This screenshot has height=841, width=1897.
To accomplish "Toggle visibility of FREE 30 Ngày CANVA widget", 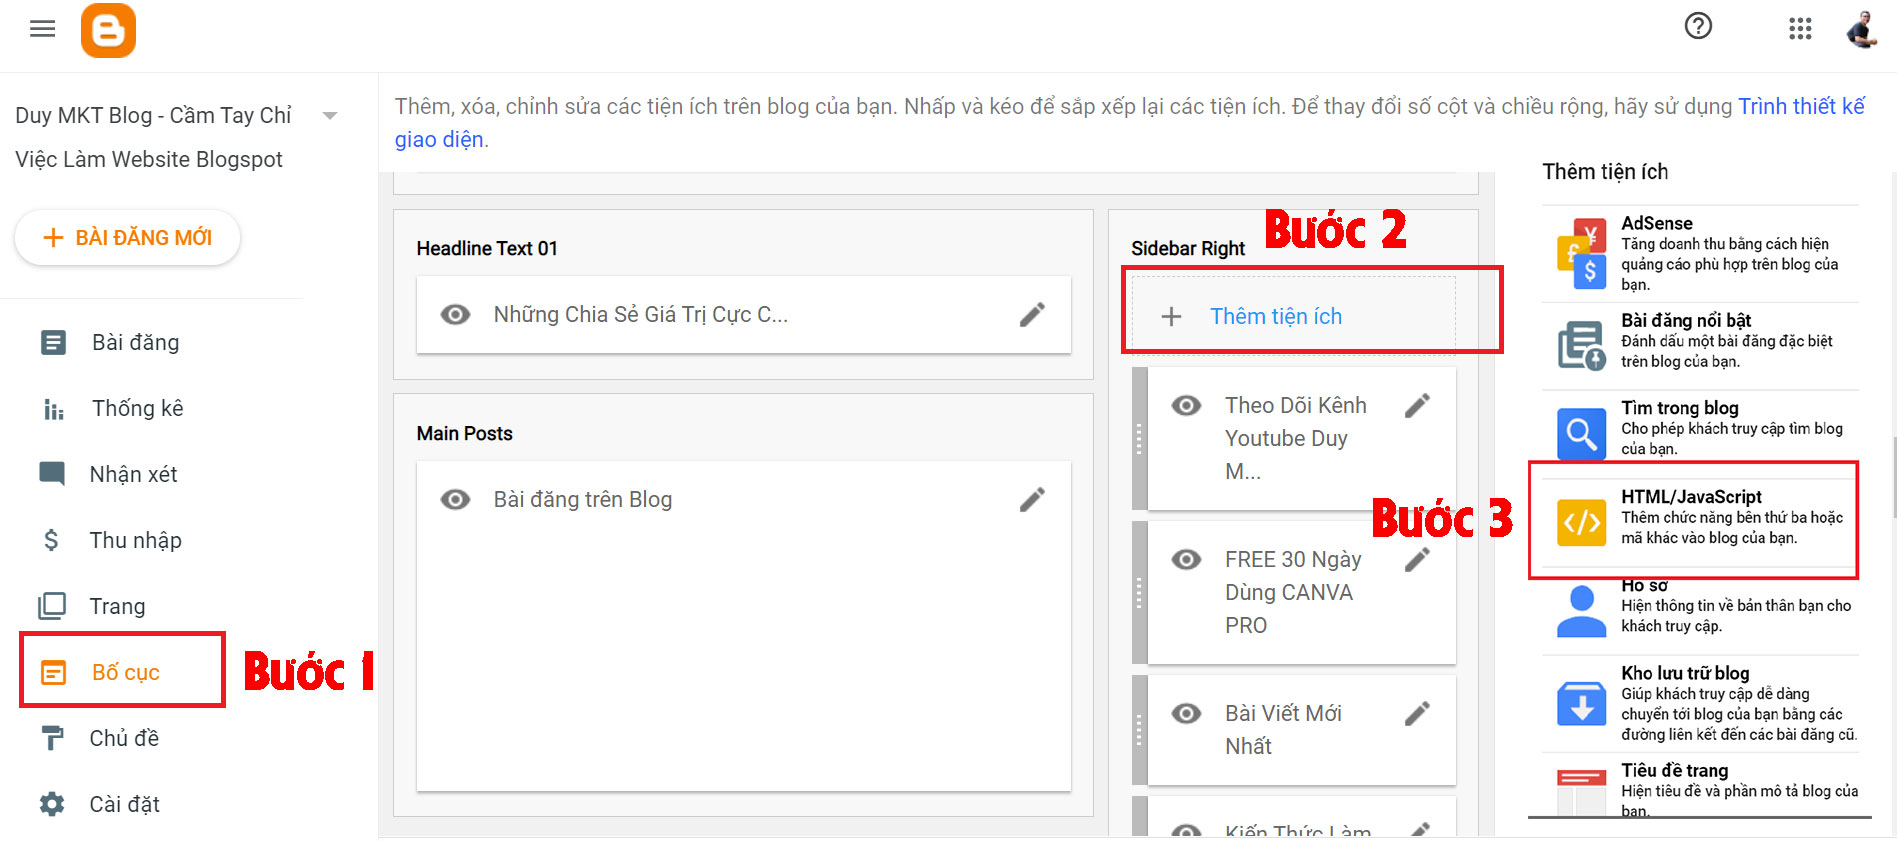I will point(1186,560).
